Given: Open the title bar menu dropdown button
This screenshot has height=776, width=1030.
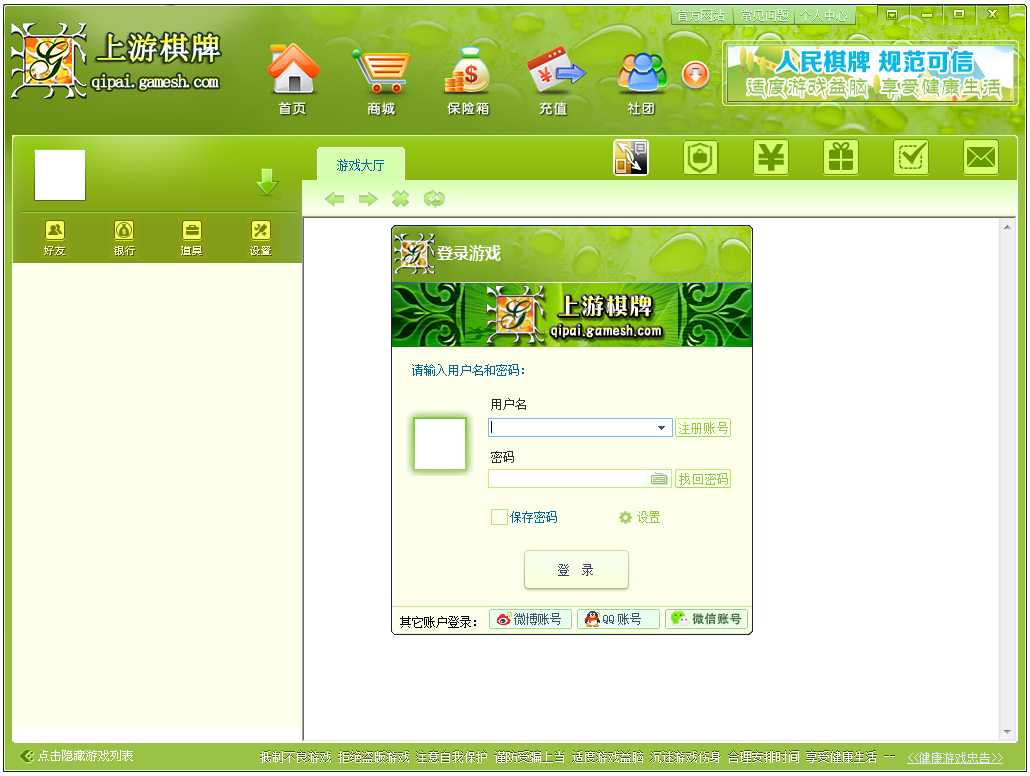Looking at the screenshot, I should coord(892,14).
